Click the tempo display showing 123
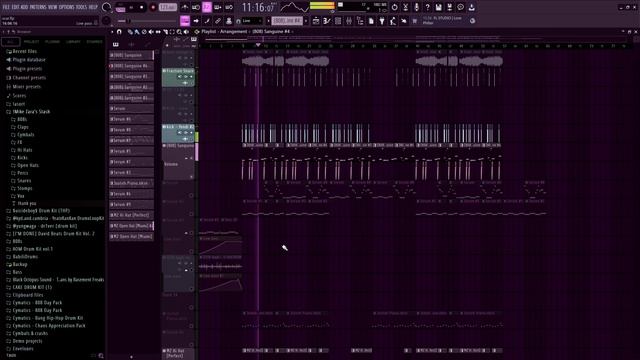 (x=168, y=7)
